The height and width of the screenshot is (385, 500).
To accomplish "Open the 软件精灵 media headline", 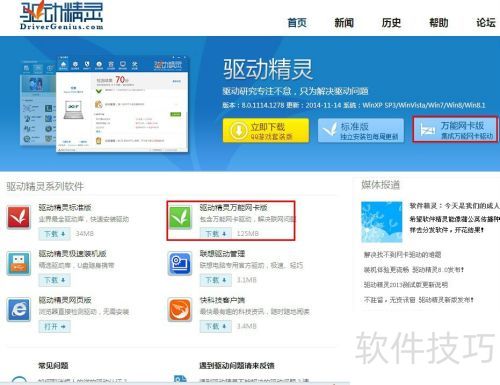I will pos(454,206).
